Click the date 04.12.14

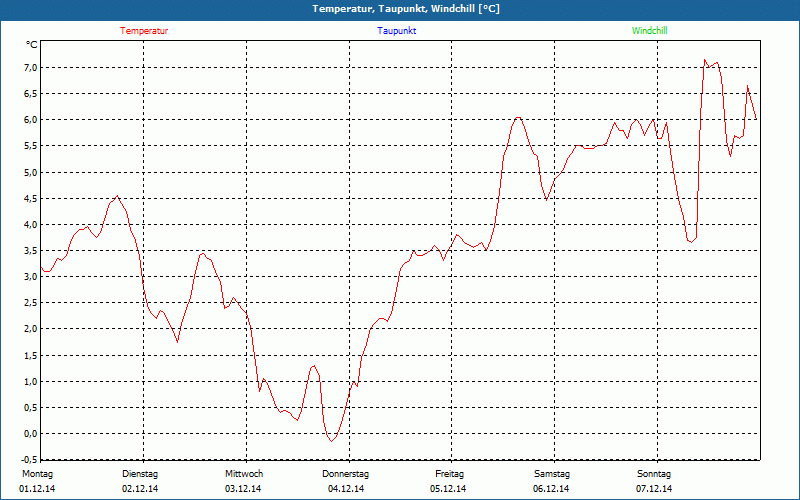tap(346, 489)
